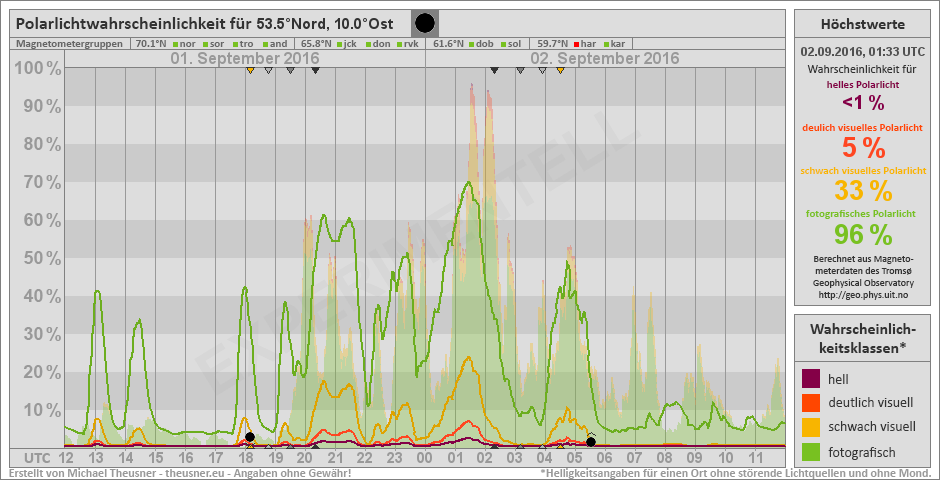The width and height of the screenshot is (940, 480).
Task: Click the black dot marker after 05 UTC
Action: [x=591, y=441]
